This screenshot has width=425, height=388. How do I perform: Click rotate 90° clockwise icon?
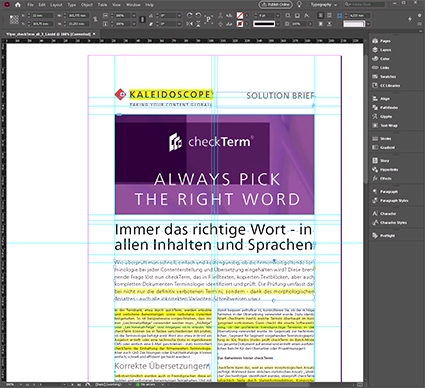189,15
